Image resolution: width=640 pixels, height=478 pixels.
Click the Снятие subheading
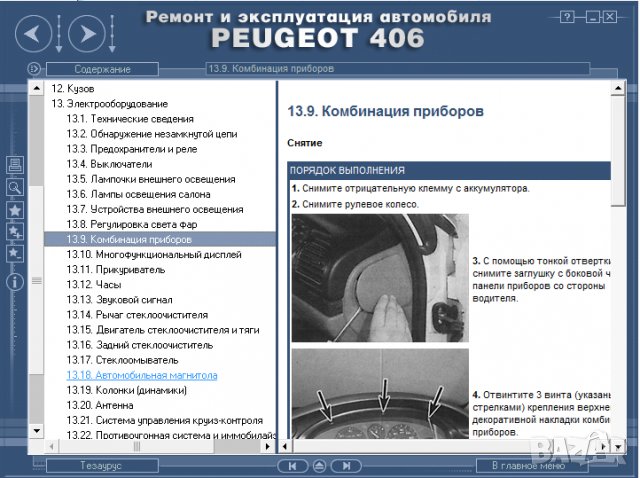click(x=304, y=143)
